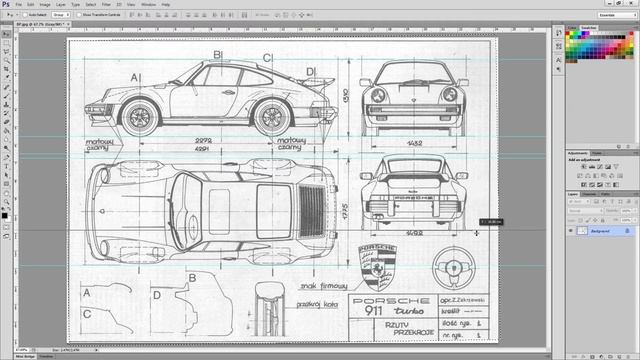
Task: Switch to the Color panel tab
Action: tap(572, 28)
